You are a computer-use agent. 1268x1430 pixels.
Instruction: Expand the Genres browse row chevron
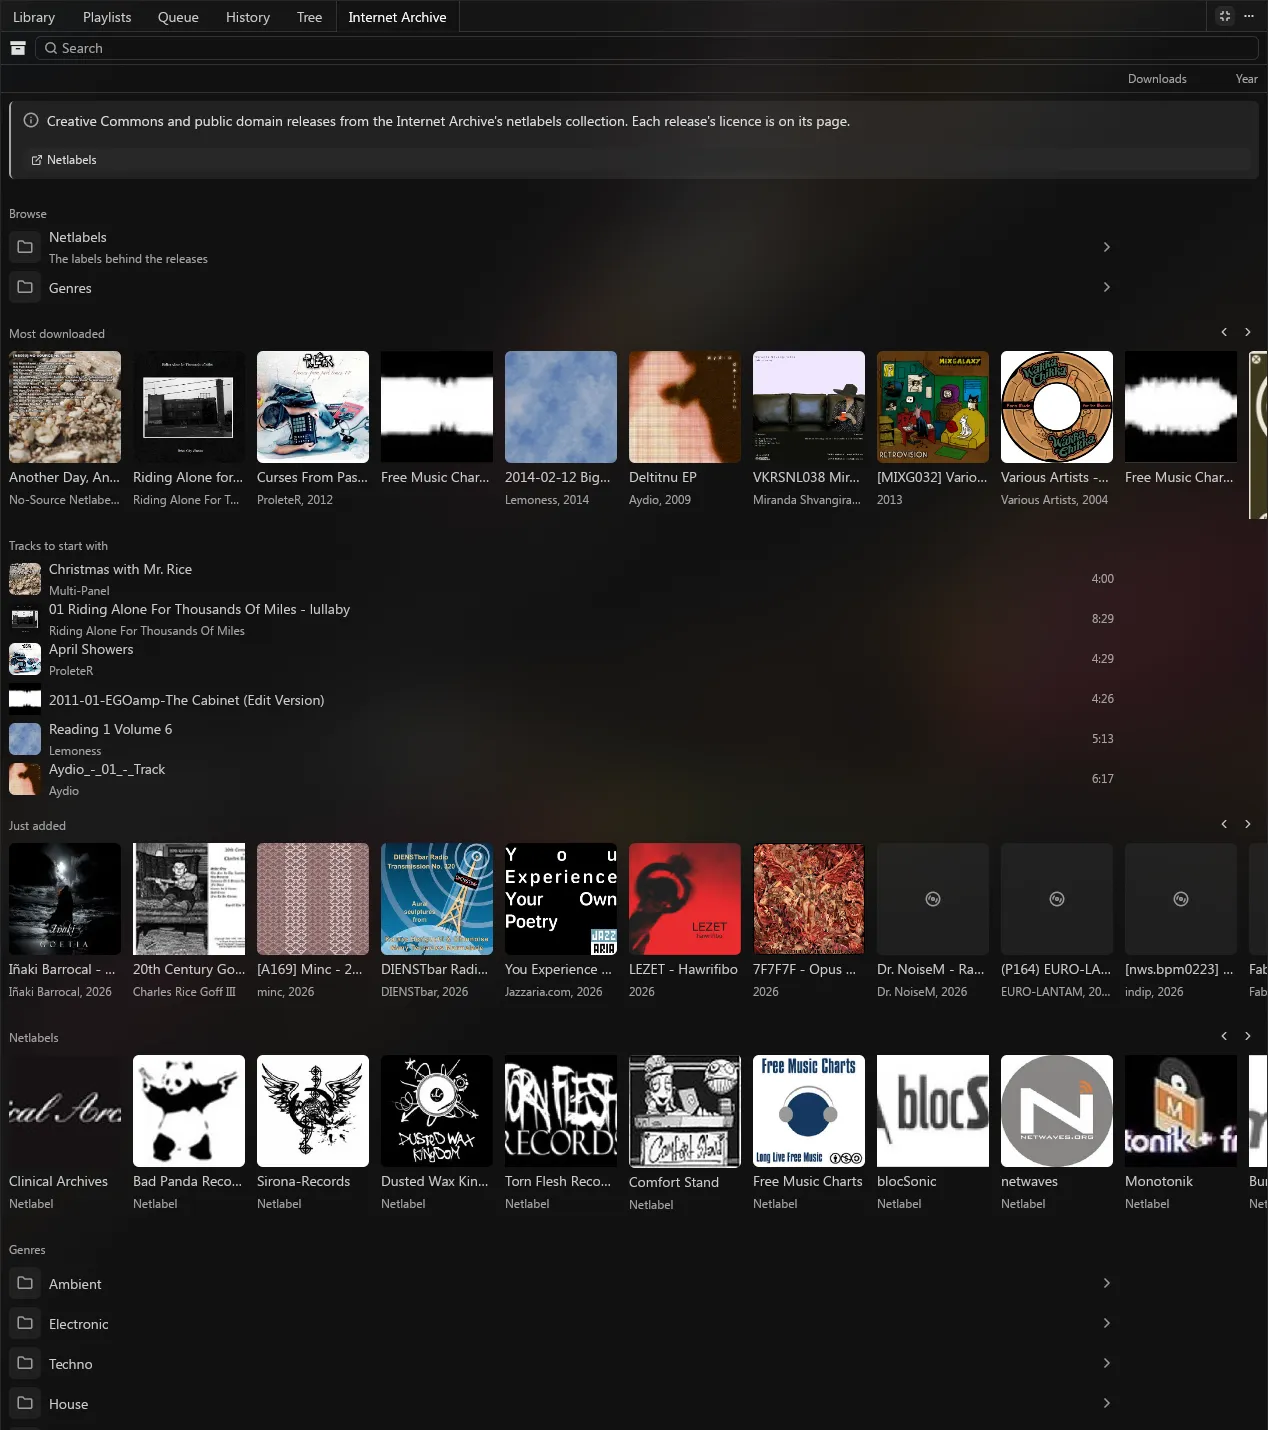1106,287
